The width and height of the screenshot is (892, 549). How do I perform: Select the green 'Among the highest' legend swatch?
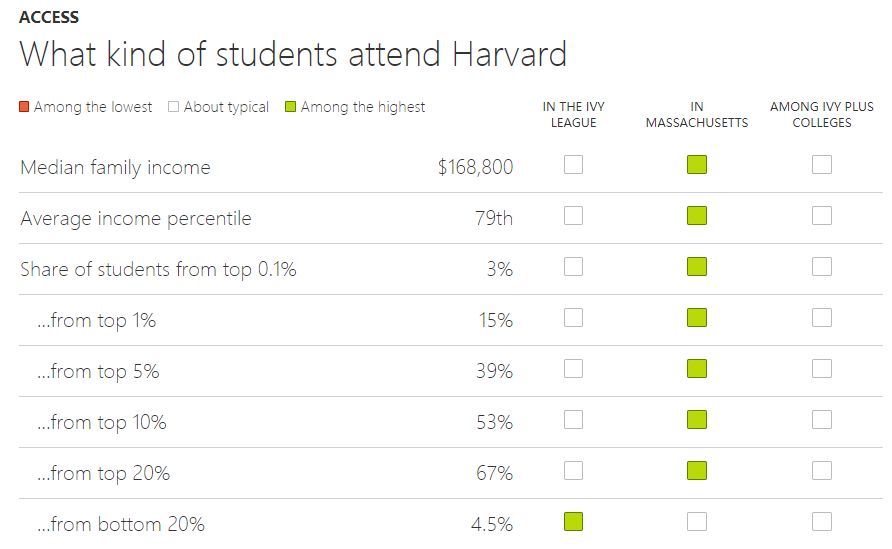[x=291, y=107]
